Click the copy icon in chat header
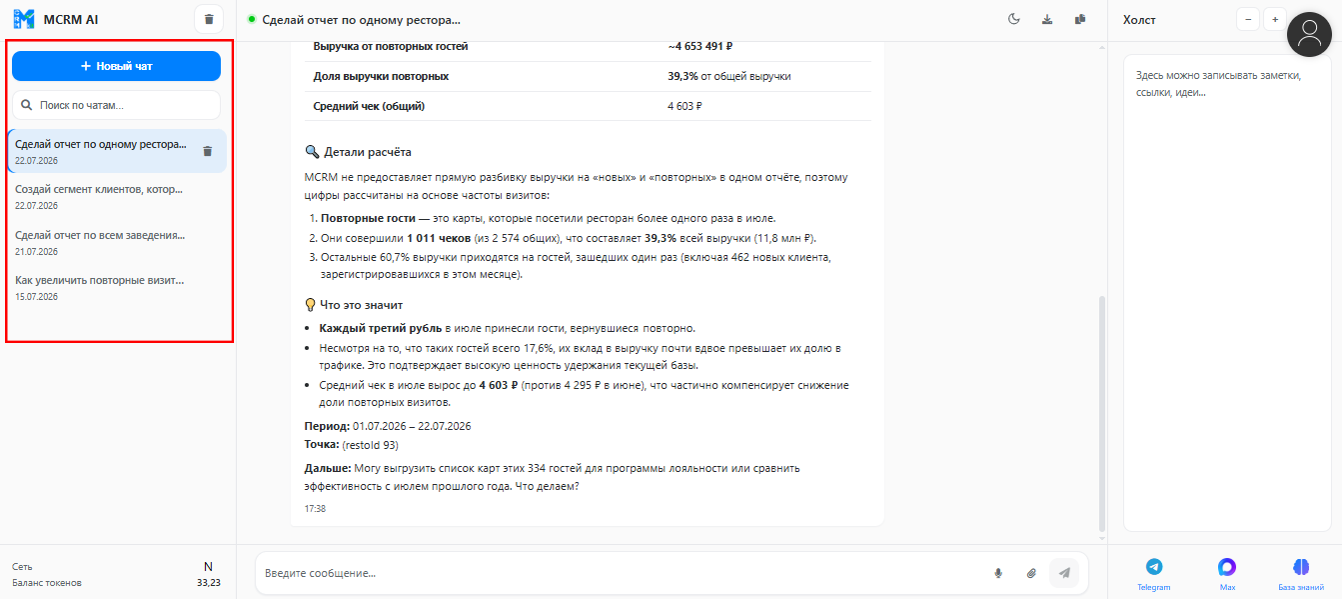This screenshot has width=1342, height=599. point(1080,19)
